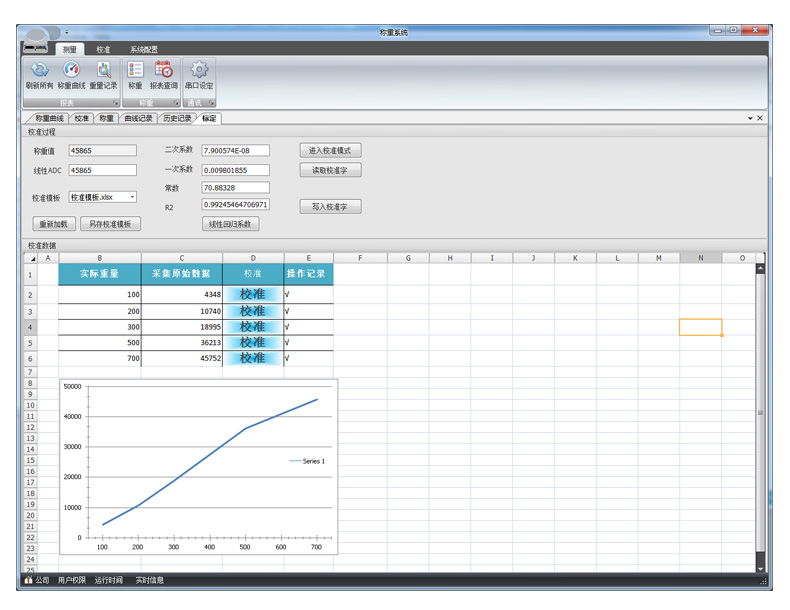This screenshot has width=790, height=610.
Task: Open the 重量记录 icon in ribbon
Action: 103,70
